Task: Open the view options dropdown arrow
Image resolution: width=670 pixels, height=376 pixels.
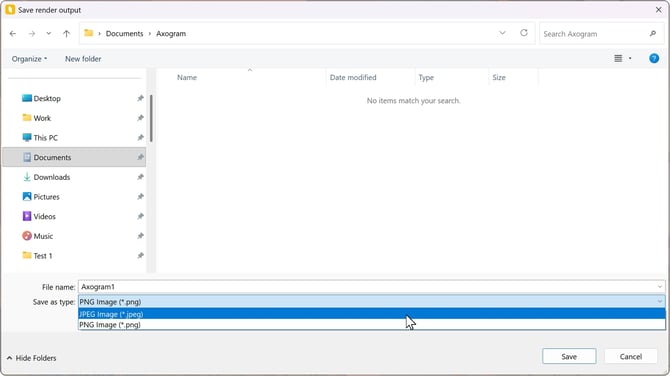Action: [x=630, y=59]
